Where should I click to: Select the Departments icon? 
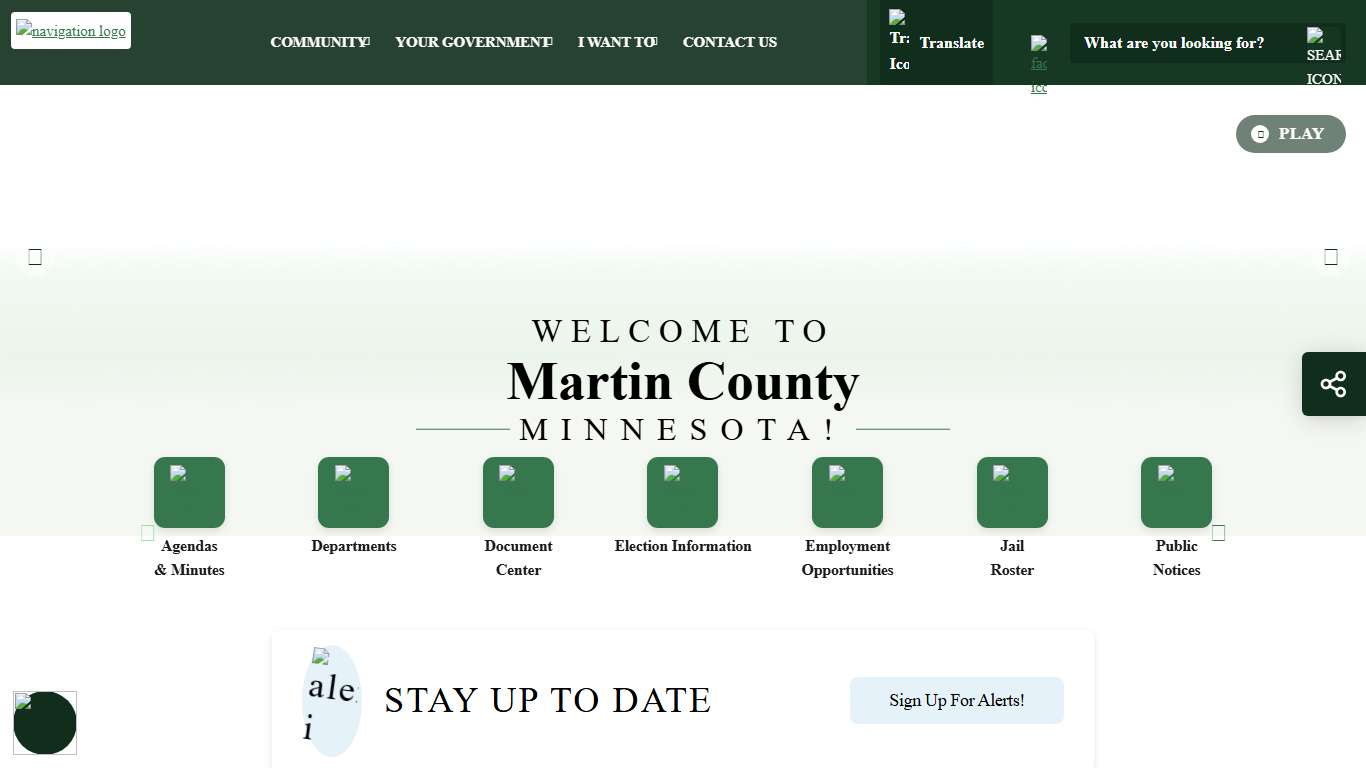click(x=353, y=492)
